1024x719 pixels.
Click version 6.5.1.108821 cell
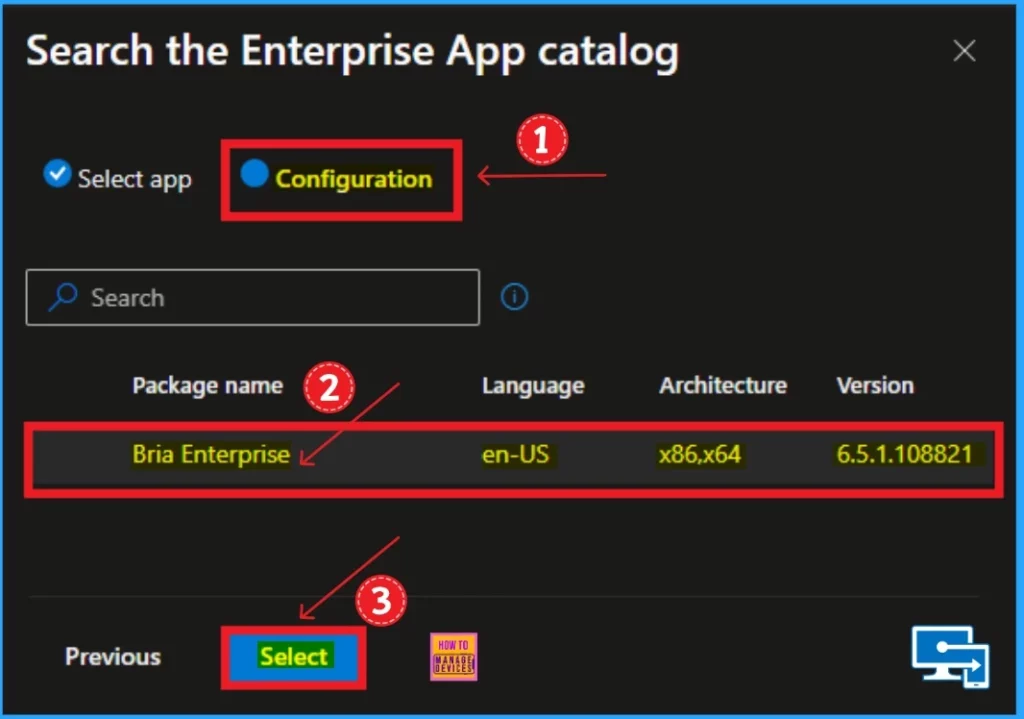904,454
